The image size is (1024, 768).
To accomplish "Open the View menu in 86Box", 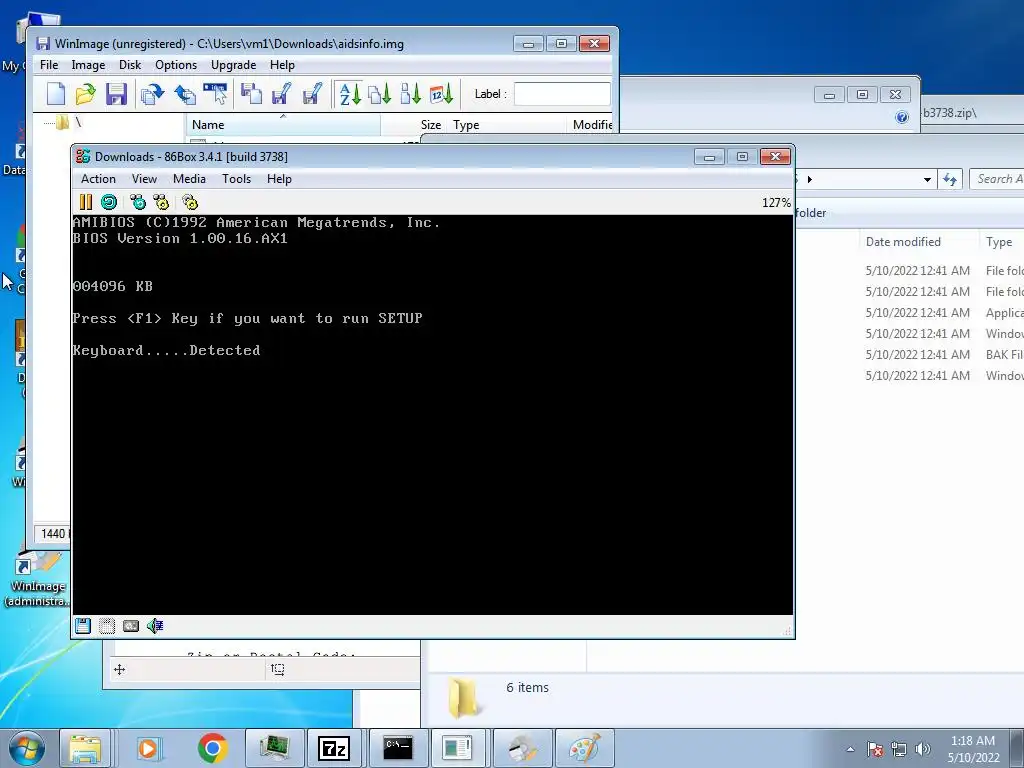I will (144, 179).
